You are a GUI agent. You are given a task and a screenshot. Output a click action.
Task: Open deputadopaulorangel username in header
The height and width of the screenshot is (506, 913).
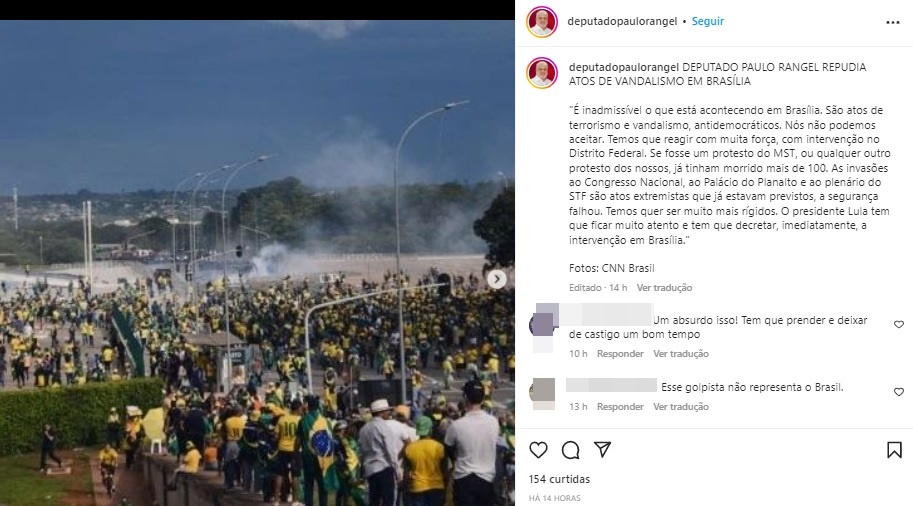click(x=622, y=21)
